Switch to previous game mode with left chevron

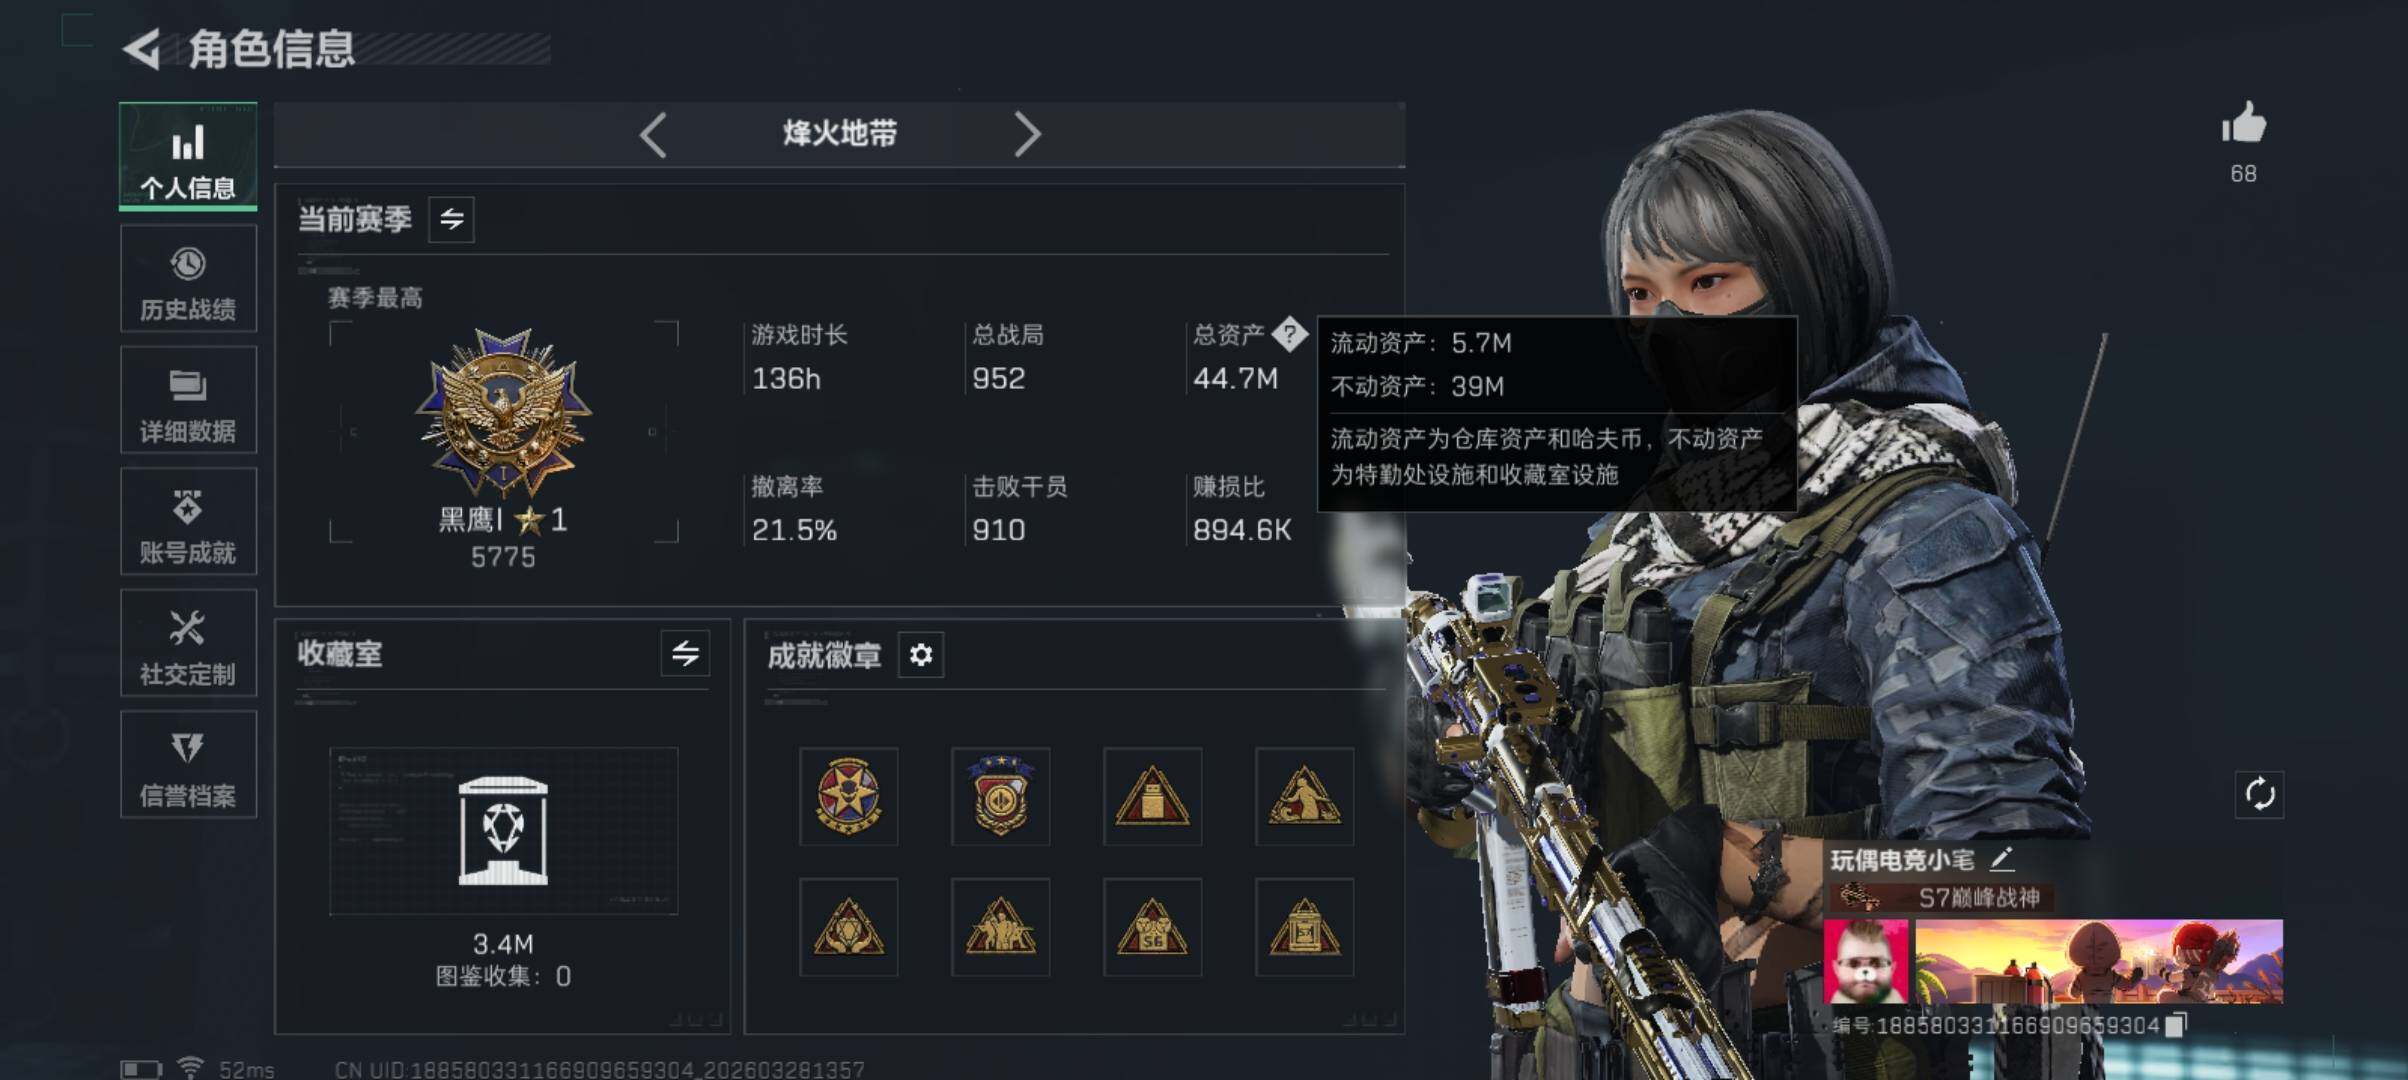(x=653, y=134)
